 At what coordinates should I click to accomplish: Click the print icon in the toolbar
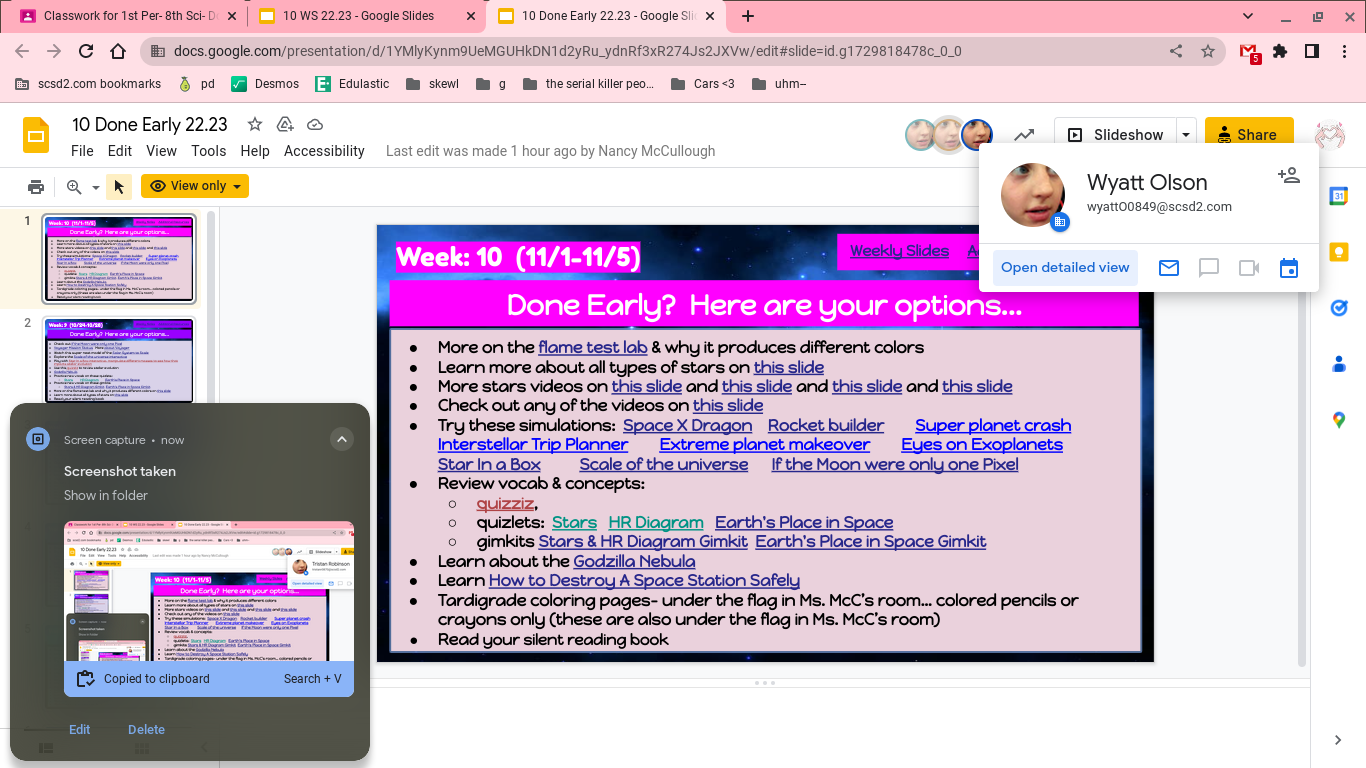pyautogui.click(x=36, y=186)
